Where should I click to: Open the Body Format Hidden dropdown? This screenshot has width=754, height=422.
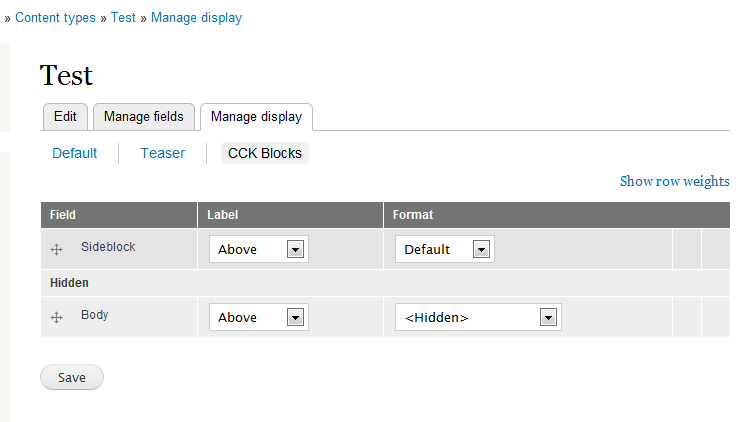pyautogui.click(x=478, y=317)
